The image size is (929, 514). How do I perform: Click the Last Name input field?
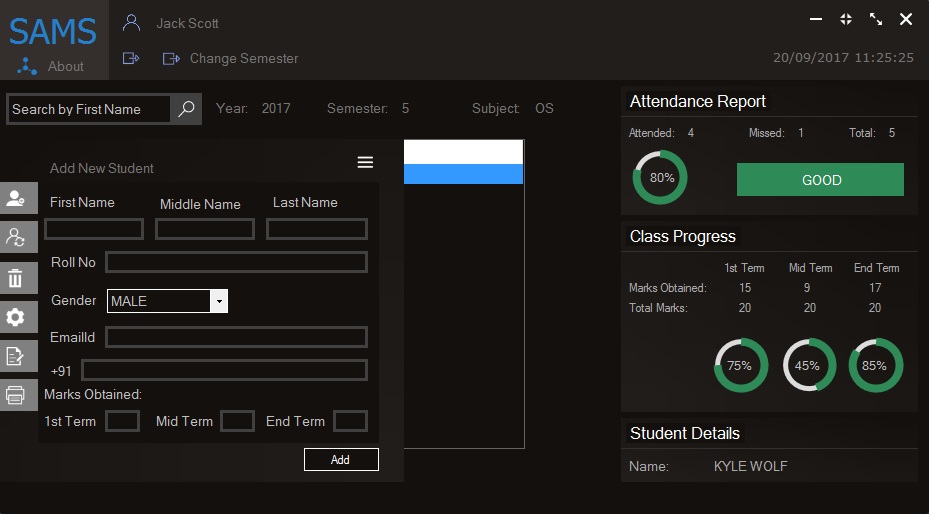click(316, 229)
